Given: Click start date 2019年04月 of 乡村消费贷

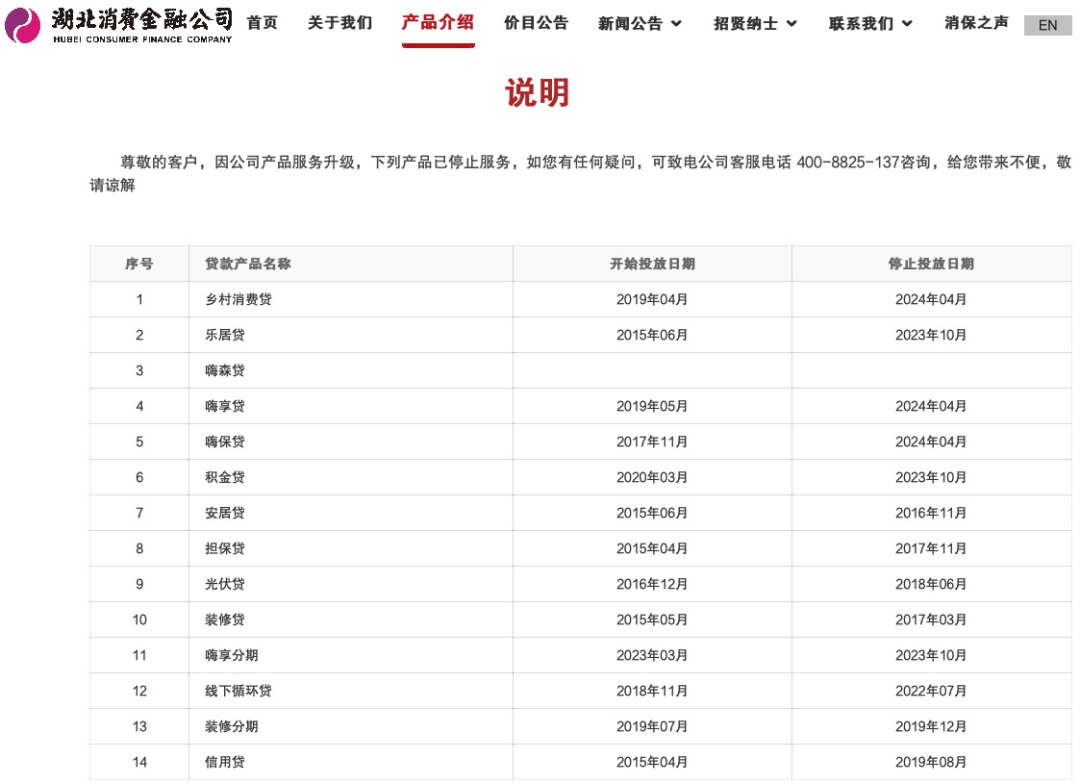Looking at the screenshot, I should [652, 300].
